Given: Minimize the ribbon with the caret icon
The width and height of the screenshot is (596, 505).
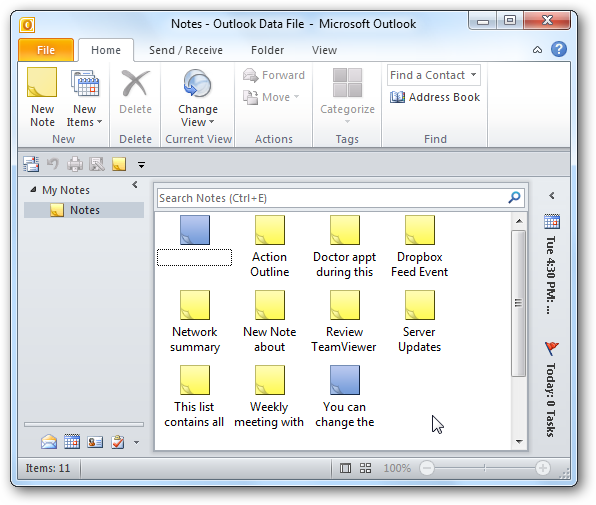Looking at the screenshot, I should point(537,50).
